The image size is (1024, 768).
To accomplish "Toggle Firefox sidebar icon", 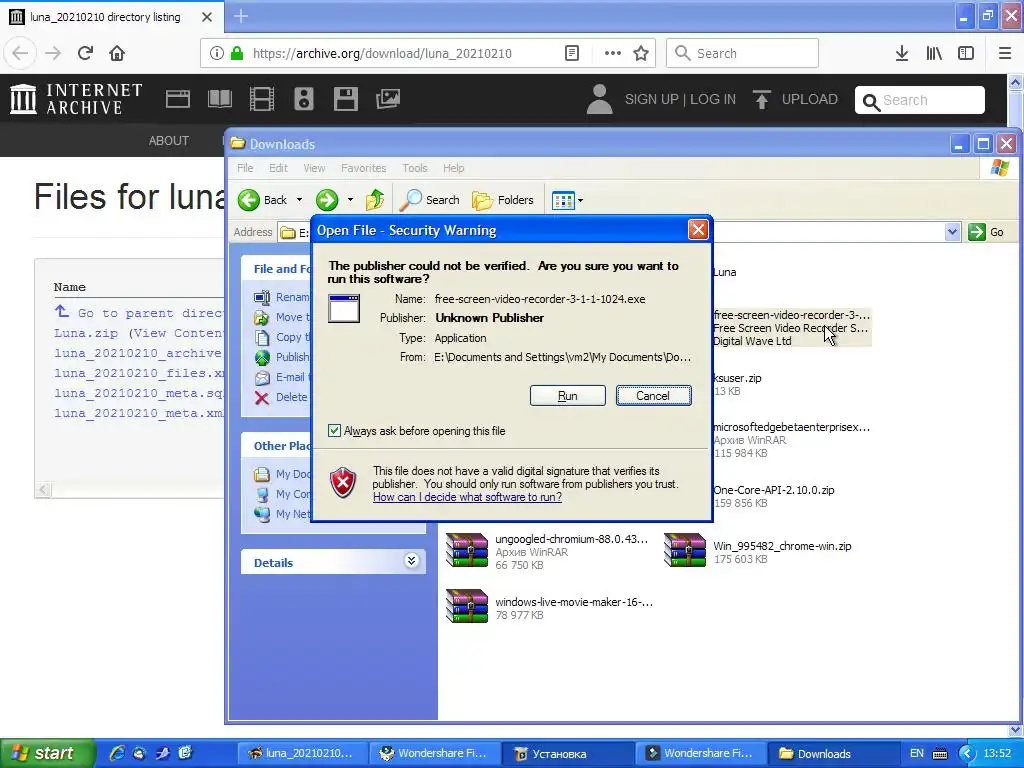I will coord(966,53).
